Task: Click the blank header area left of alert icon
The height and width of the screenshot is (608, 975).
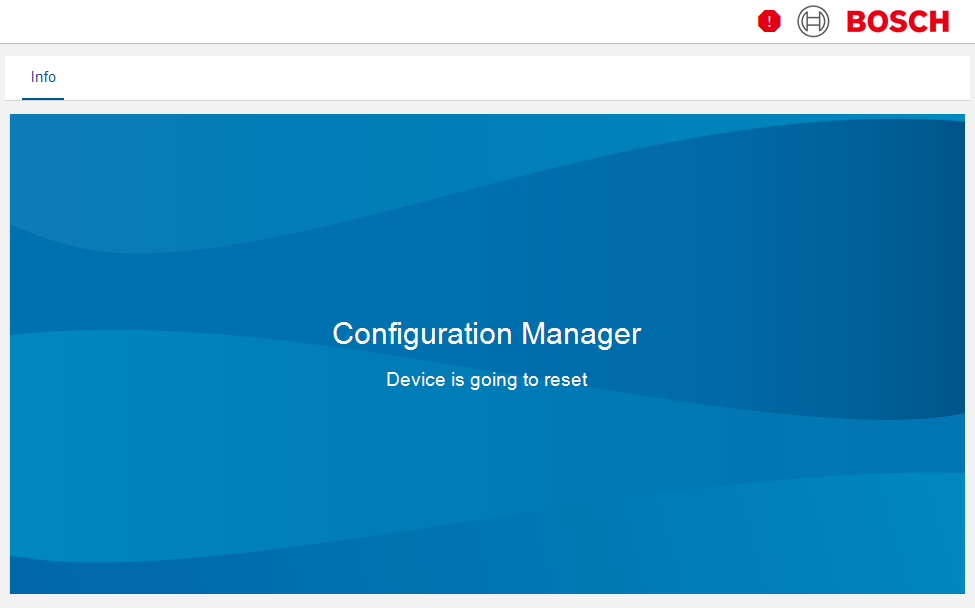Action: tap(400, 21)
